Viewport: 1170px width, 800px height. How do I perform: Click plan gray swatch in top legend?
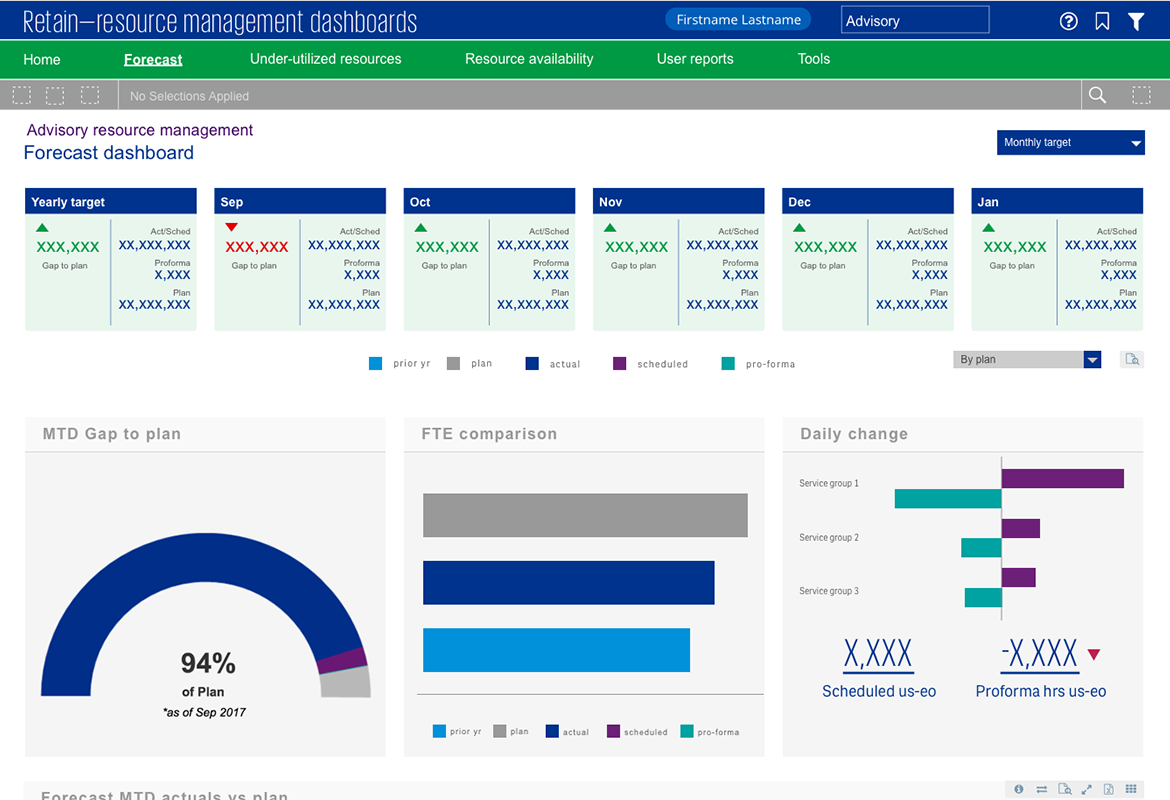453,363
